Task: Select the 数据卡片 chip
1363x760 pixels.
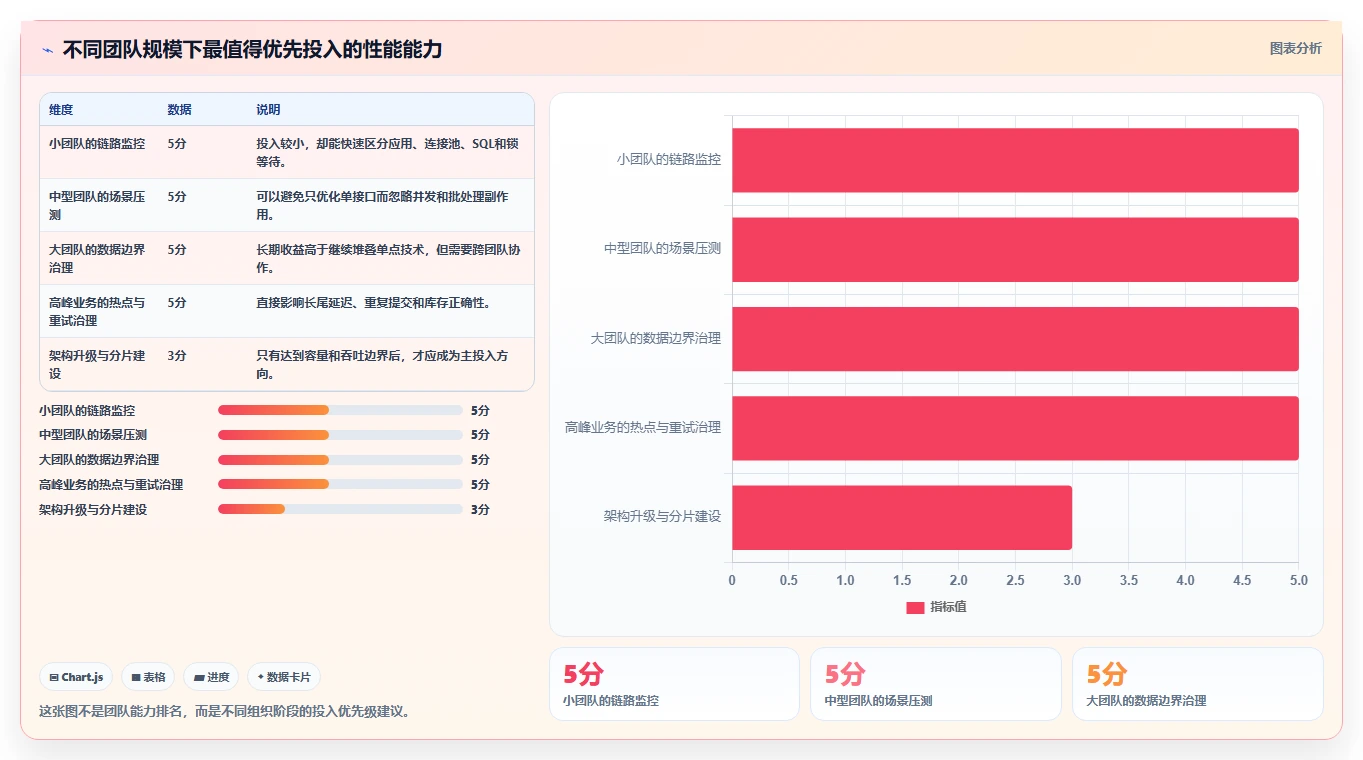Action: (284, 677)
